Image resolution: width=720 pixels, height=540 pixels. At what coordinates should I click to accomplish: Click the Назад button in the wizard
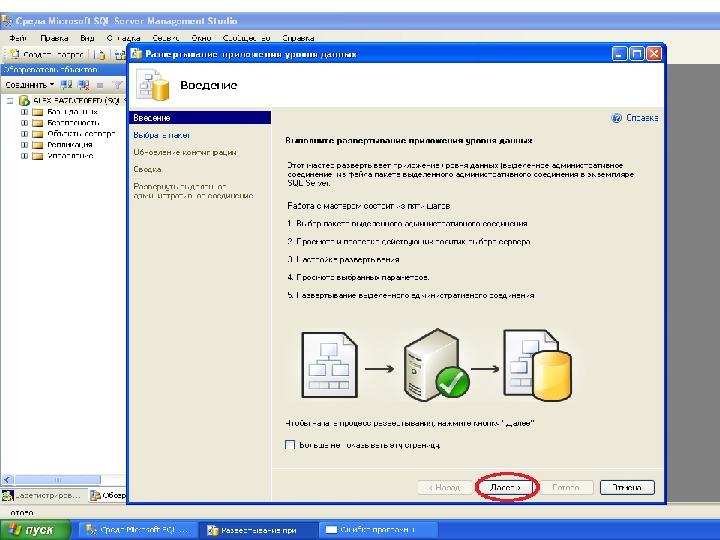(x=444, y=487)
